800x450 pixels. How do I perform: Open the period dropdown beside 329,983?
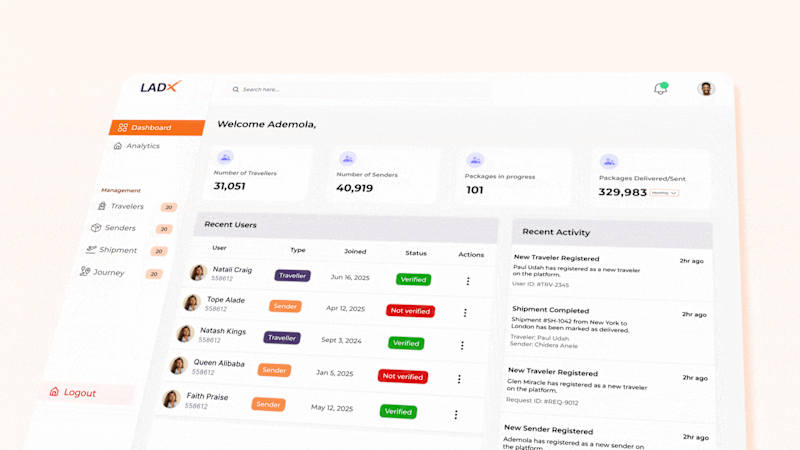(664, 193)
